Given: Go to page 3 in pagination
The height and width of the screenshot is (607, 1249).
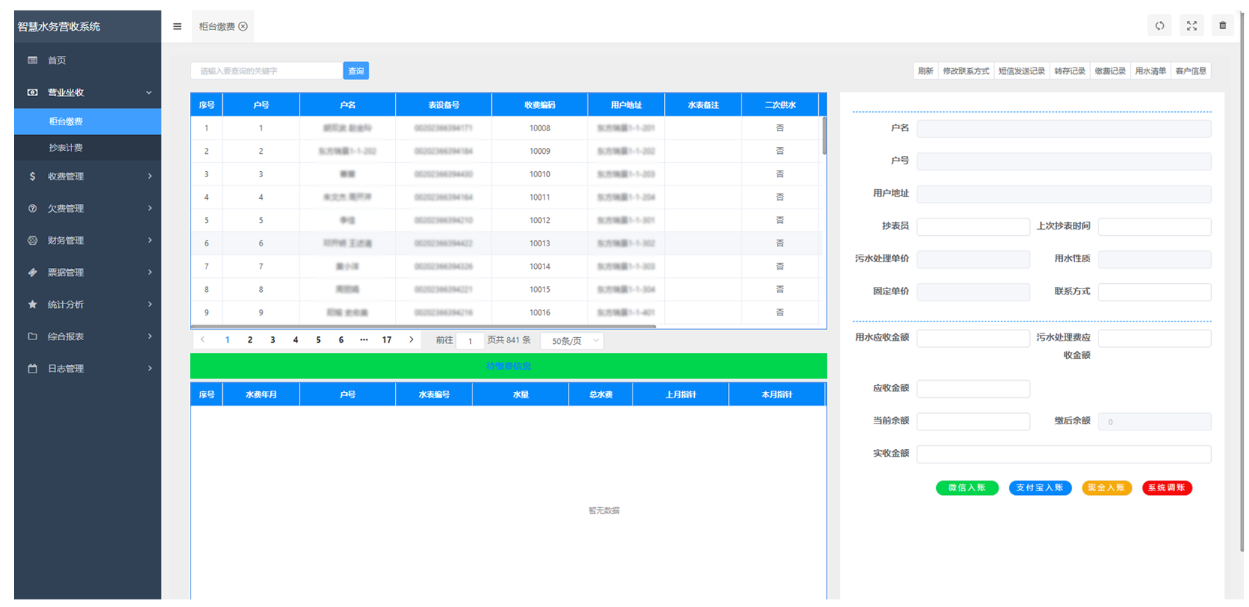Looking at the screenshot, I should pos(273,340).
